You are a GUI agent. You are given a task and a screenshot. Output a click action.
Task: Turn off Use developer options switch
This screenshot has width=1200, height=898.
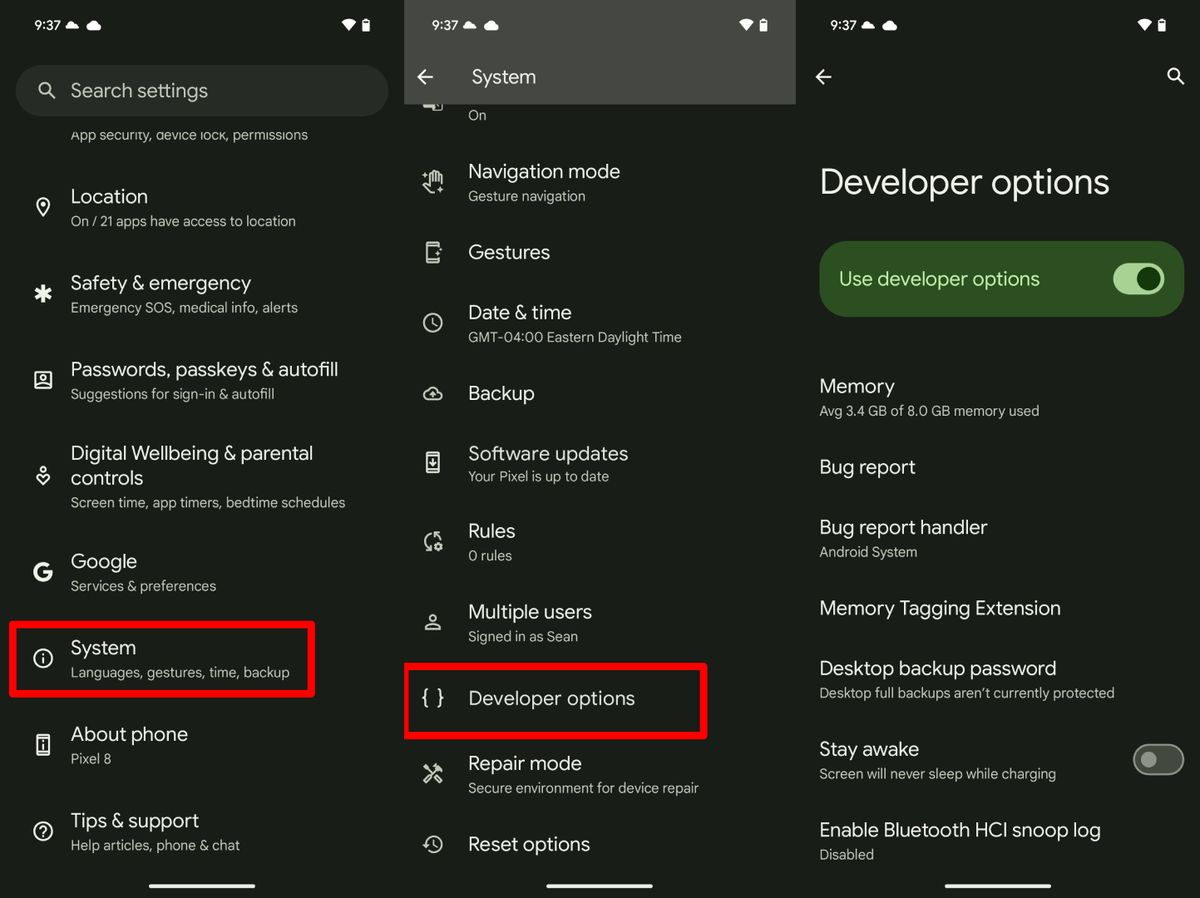[x=1138, y=279]
